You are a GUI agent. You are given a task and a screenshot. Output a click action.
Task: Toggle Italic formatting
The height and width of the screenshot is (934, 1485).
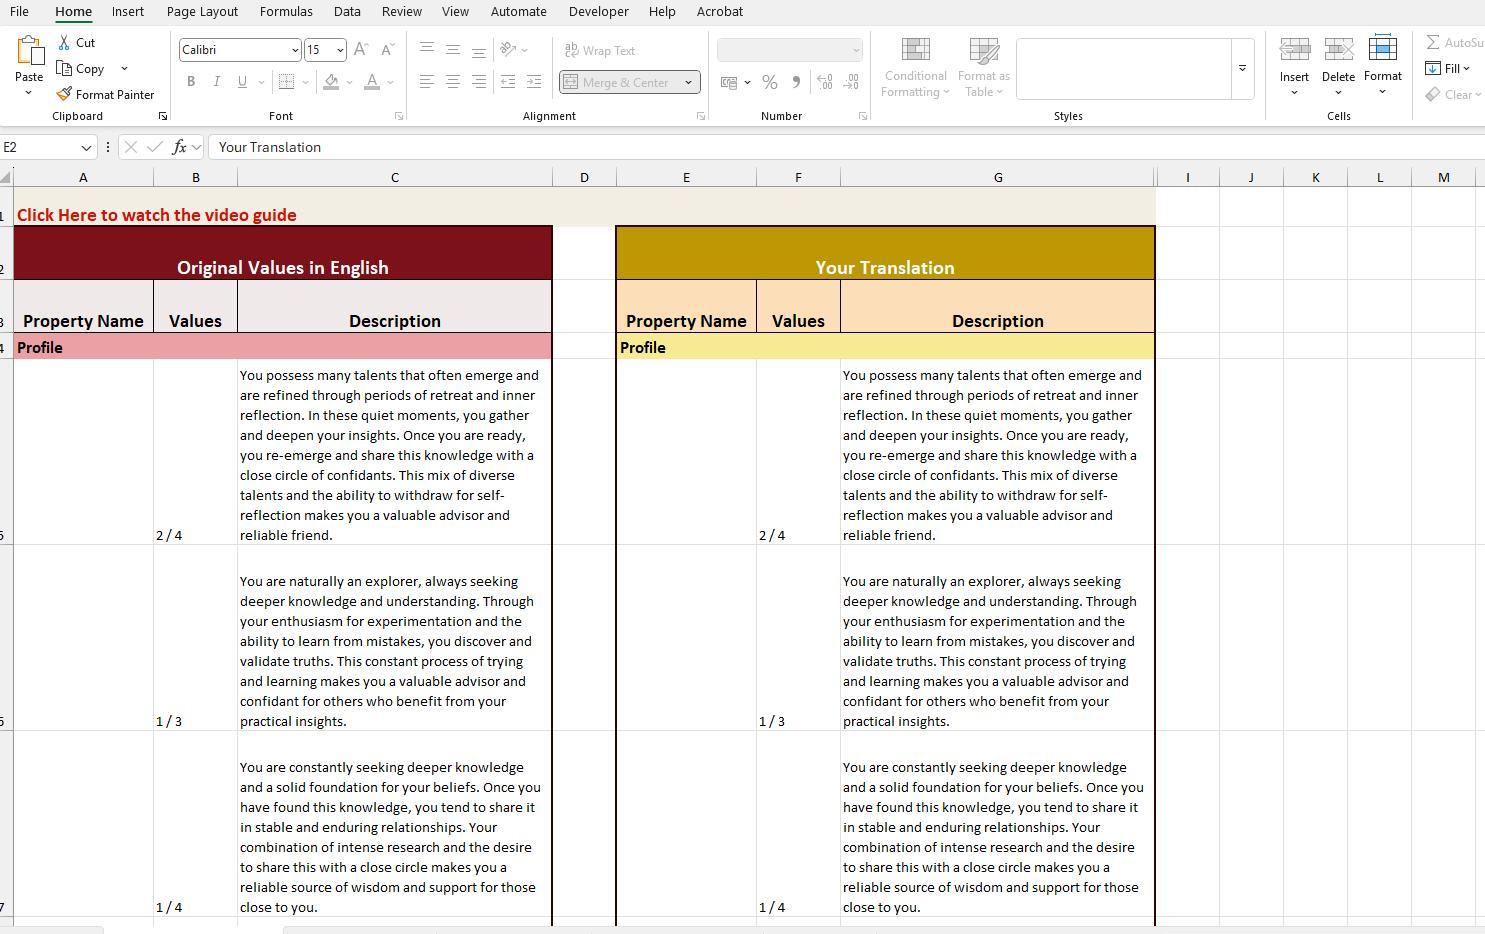216,82
